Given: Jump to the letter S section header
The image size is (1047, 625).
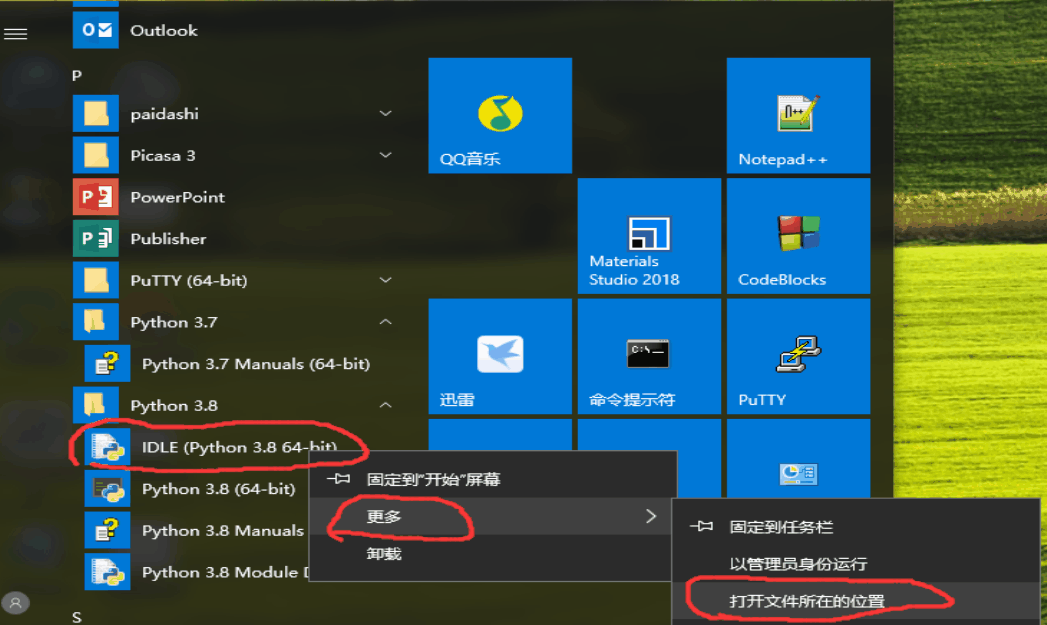Looking at the screenshot, I should pos(77,617).
